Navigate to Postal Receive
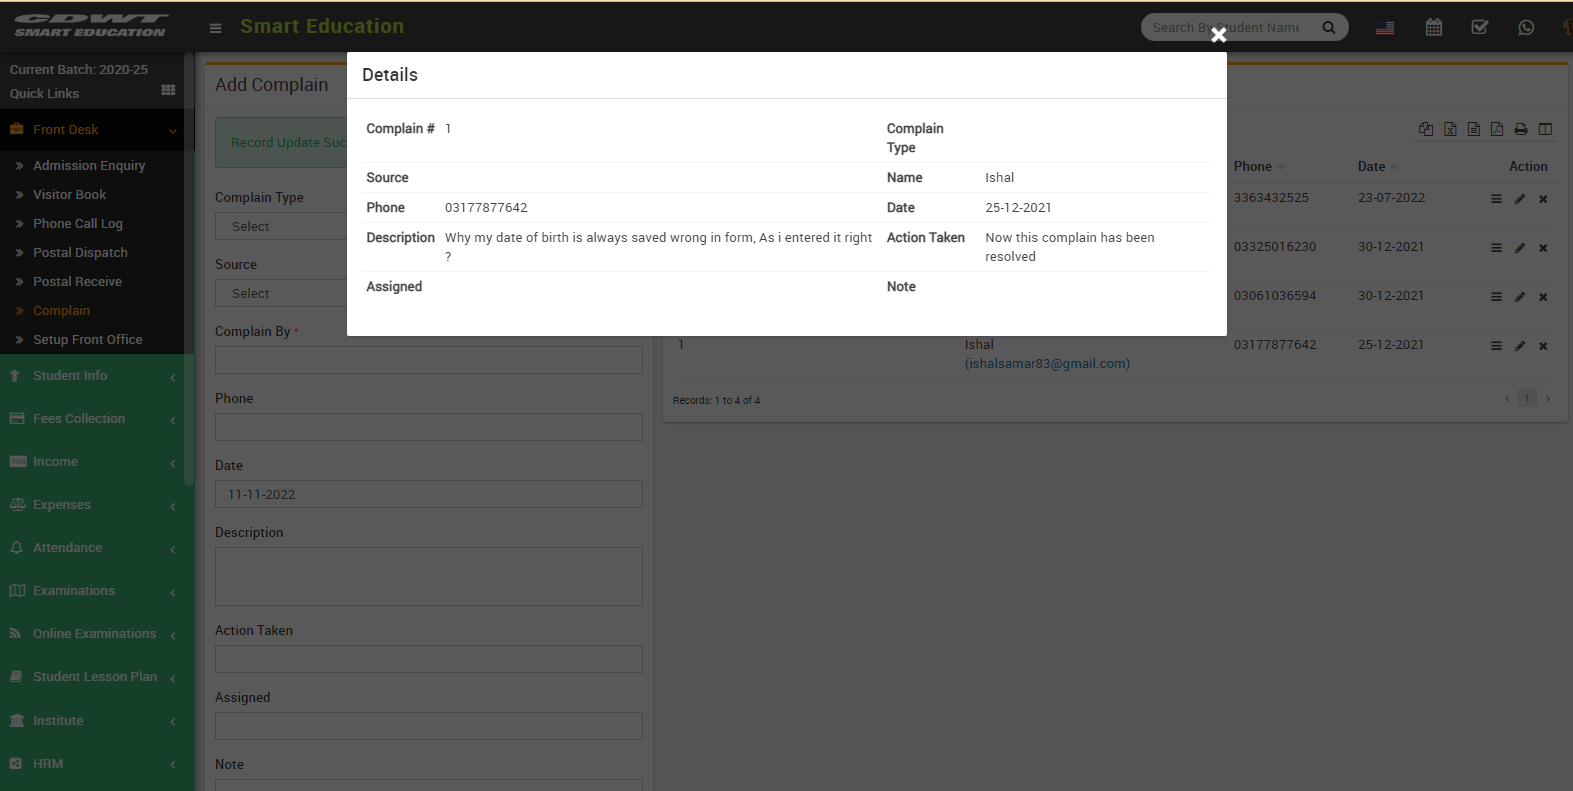This screenshot has height=791, width=1573. pos(77,282)
